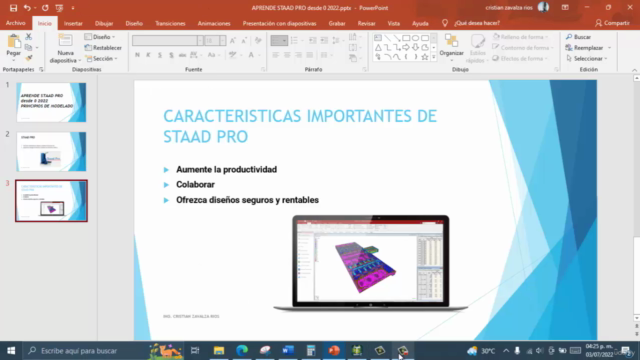Select the star shape in shapes gallery
The width and height of the screenshot is (640, 360).
(x=425, y=57)
